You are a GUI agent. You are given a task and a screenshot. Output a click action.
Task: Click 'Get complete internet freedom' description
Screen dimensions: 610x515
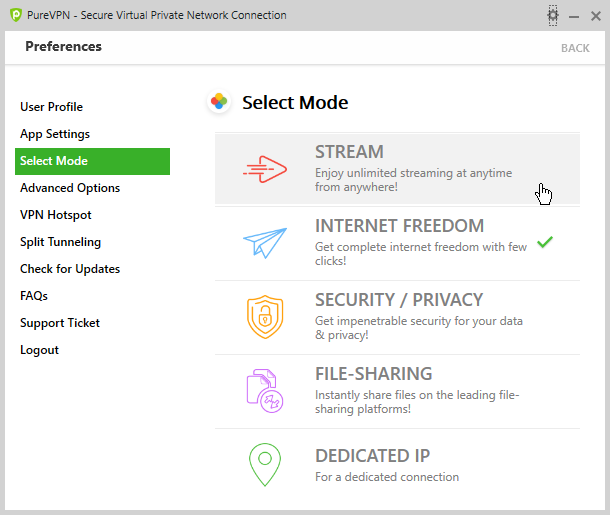[421, 254]
